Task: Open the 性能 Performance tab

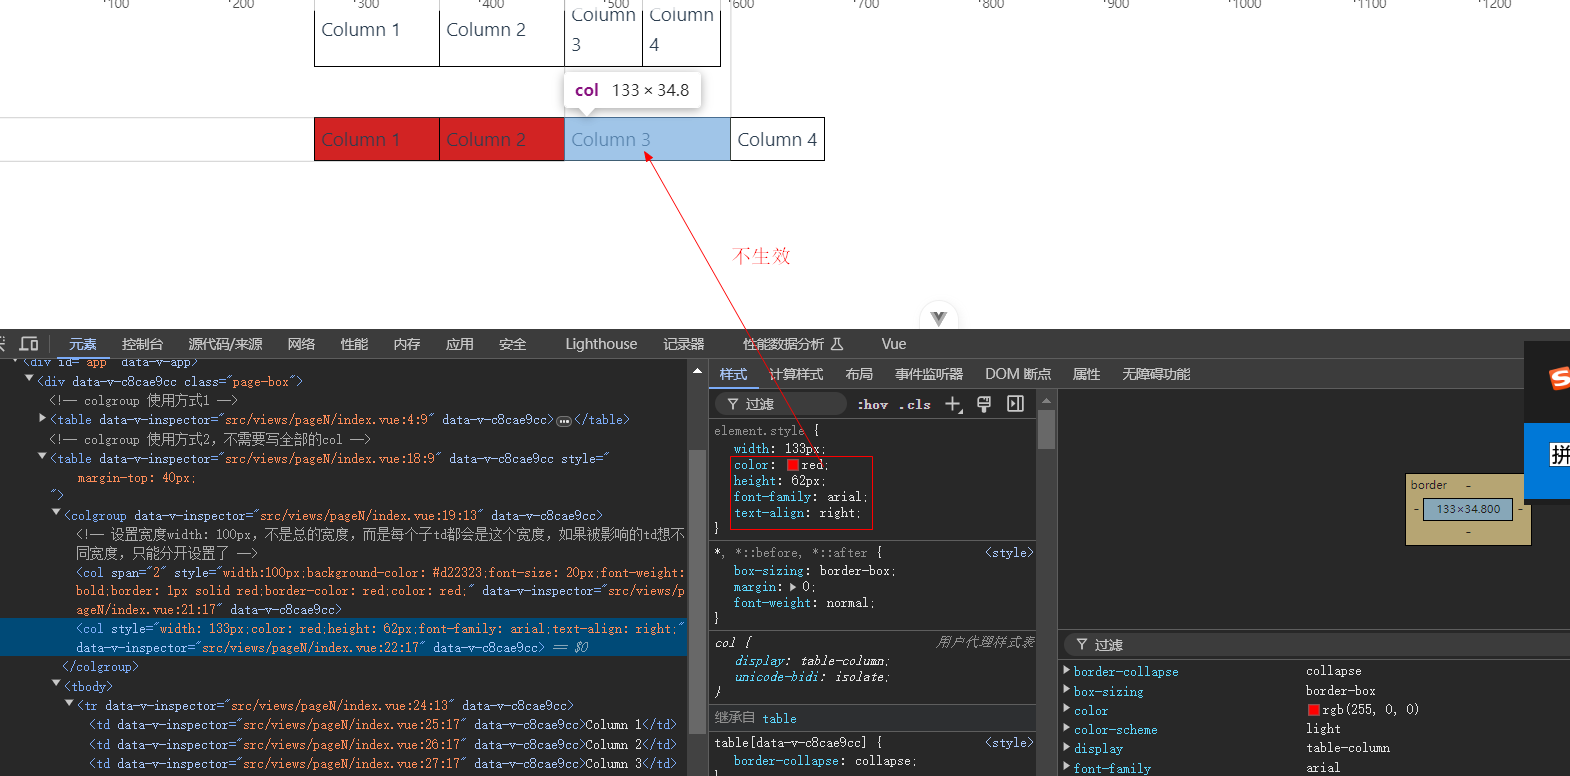Action: coord(354,344)
